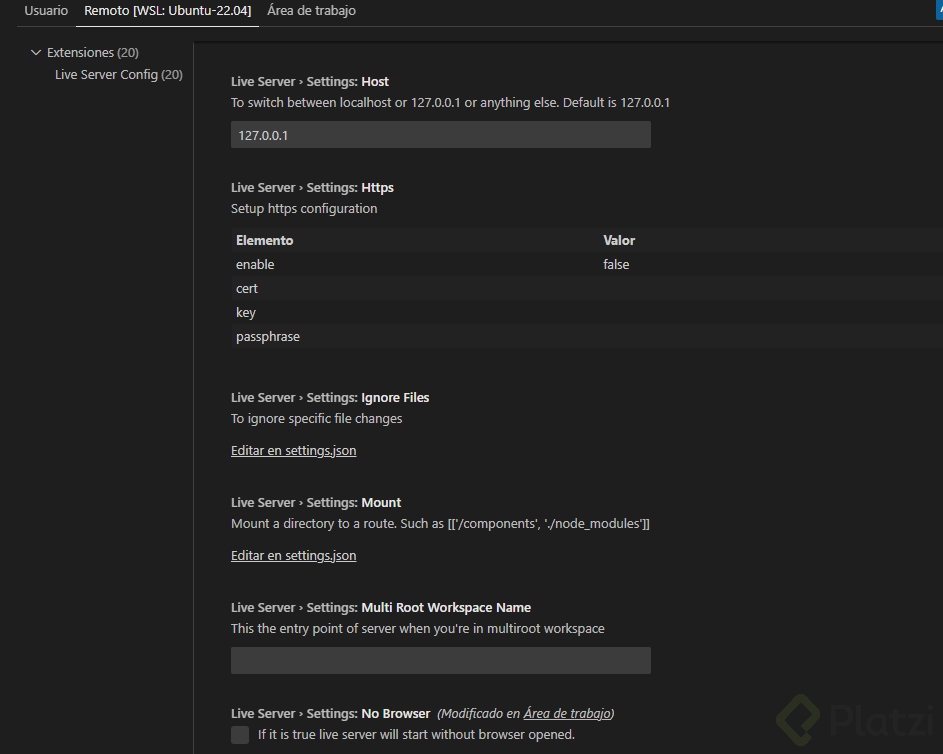
Task: Open Editar en settings.json under Mount
Action: 293,556
